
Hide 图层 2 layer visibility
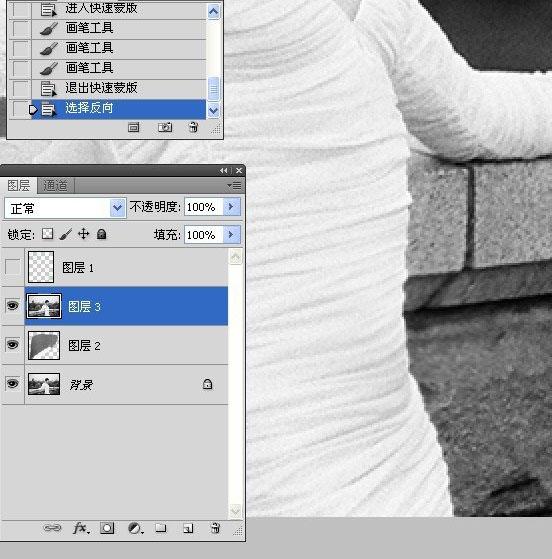click(12, 345)
